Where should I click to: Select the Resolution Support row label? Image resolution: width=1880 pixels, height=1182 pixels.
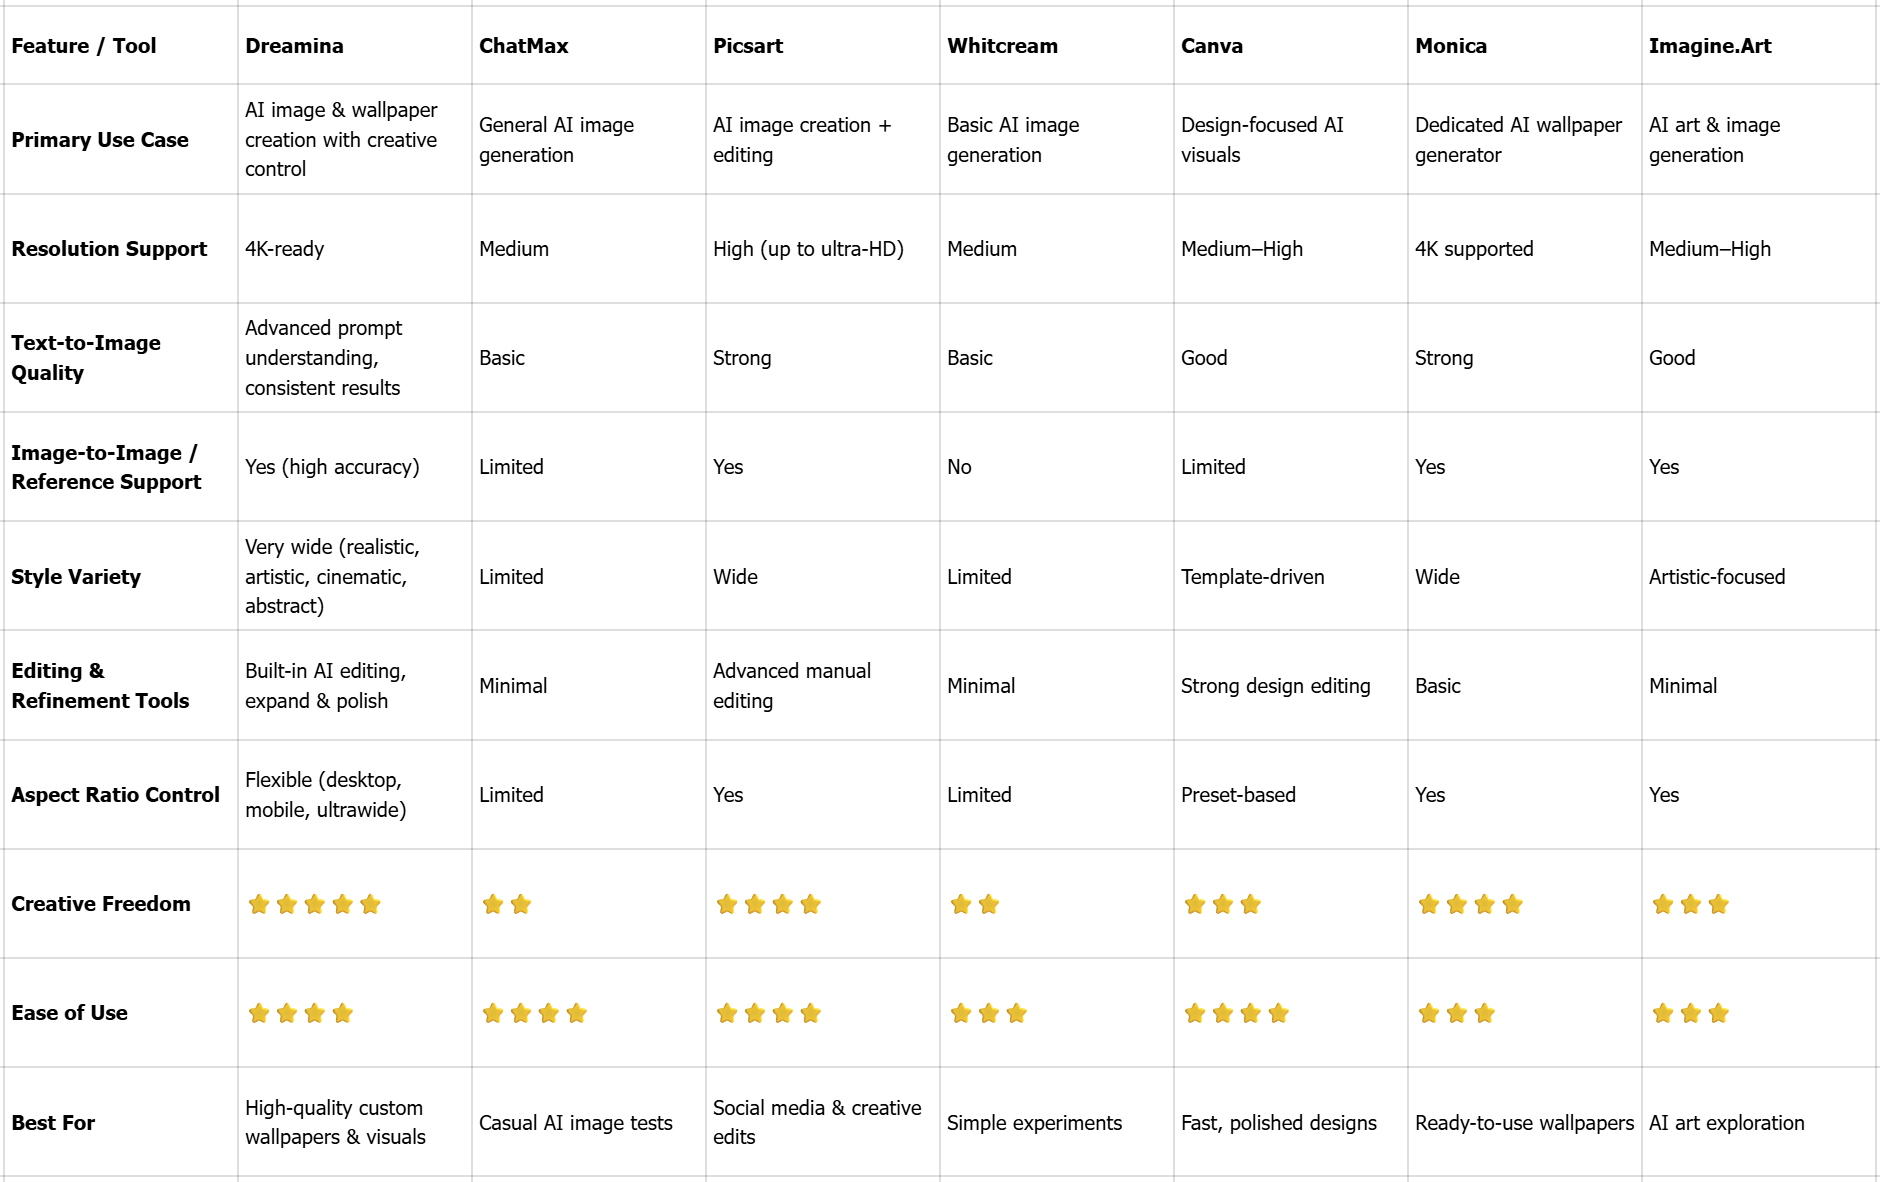109,249
